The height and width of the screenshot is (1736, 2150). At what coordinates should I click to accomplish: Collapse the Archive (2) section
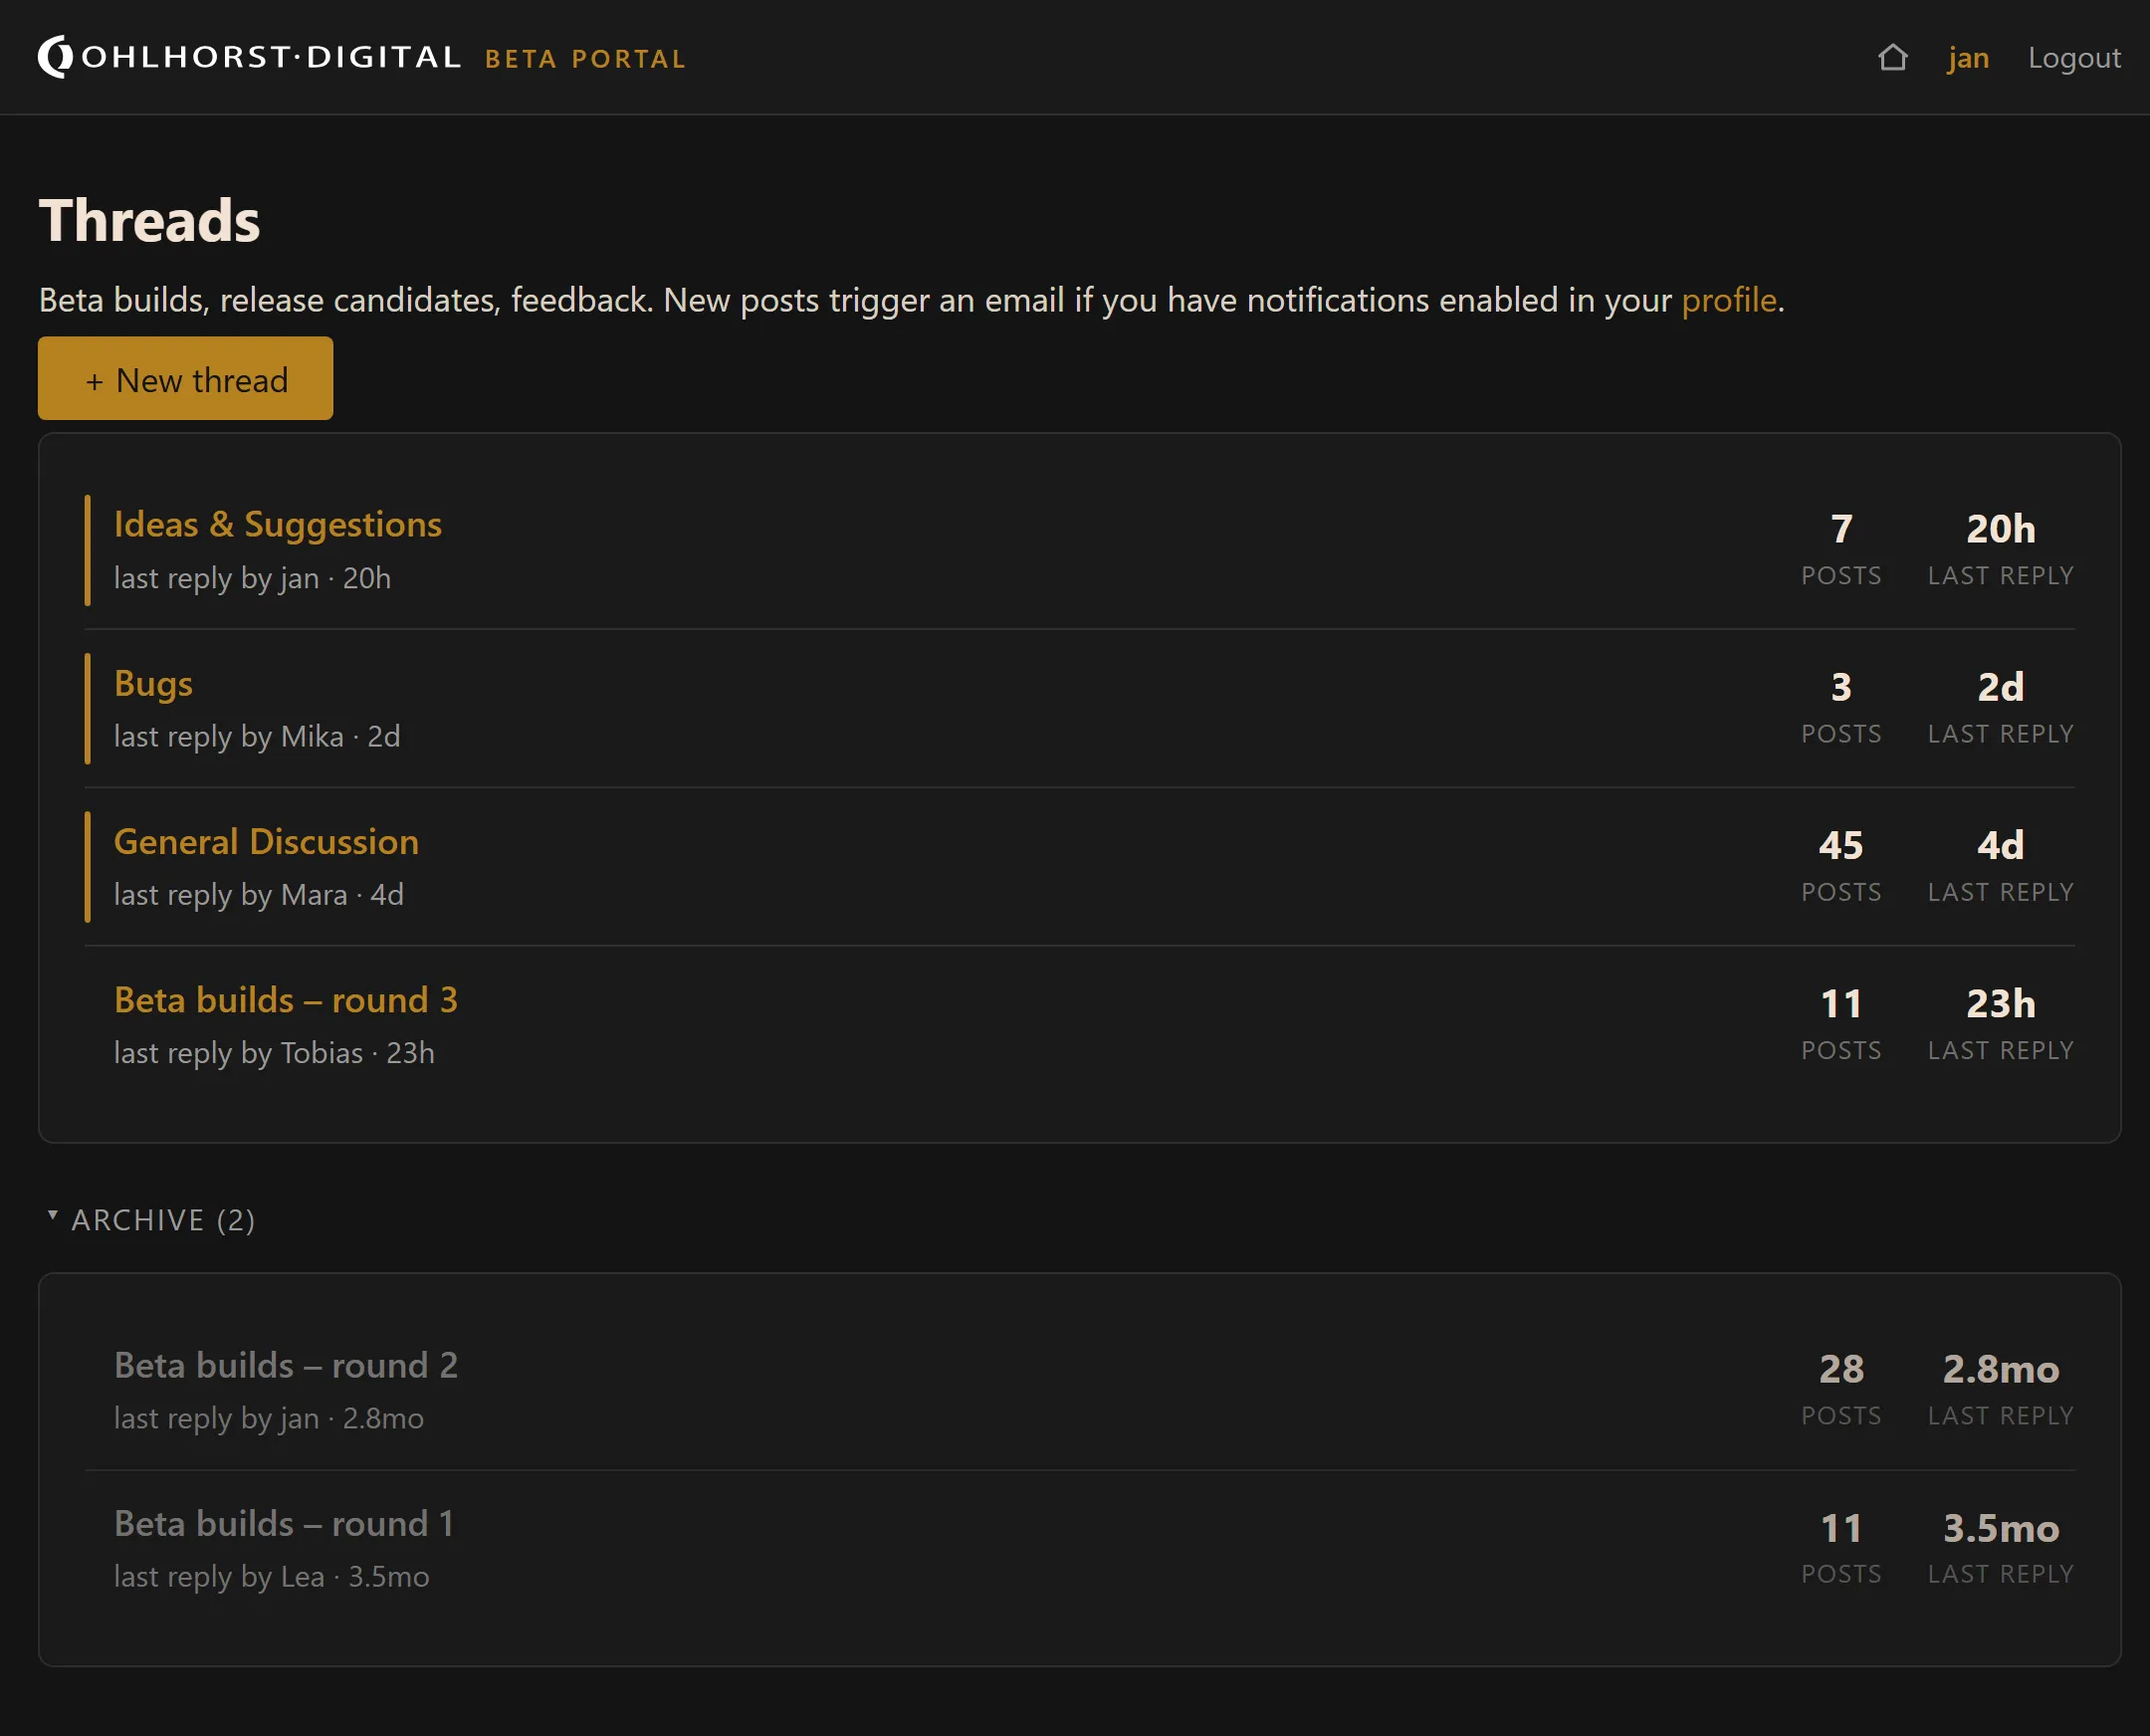coord(151,1219)
